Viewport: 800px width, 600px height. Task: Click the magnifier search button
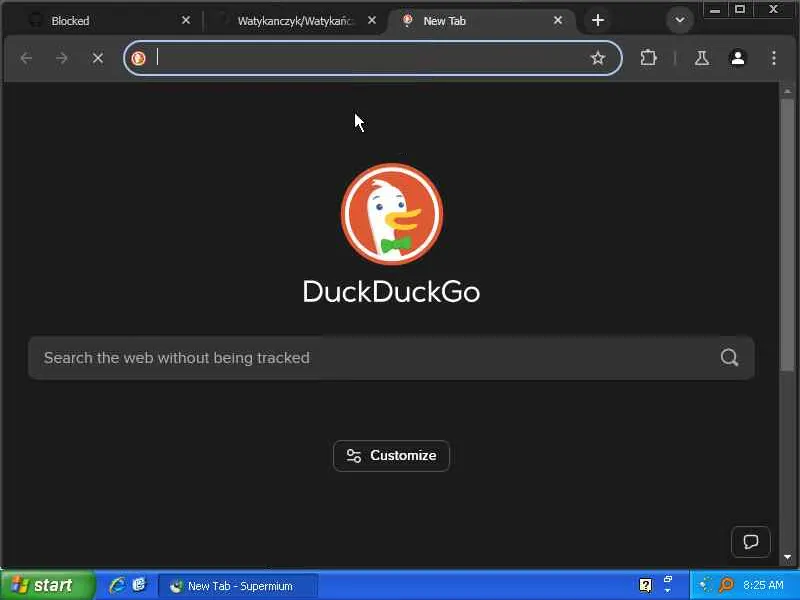point(730,358)
